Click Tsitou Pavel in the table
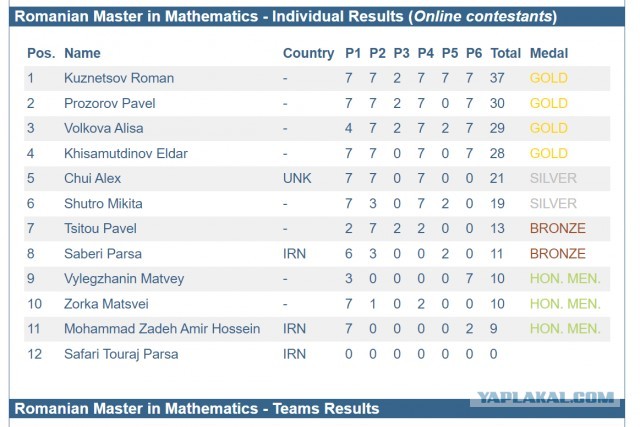 pyautogui.click(x=100, y=229)
